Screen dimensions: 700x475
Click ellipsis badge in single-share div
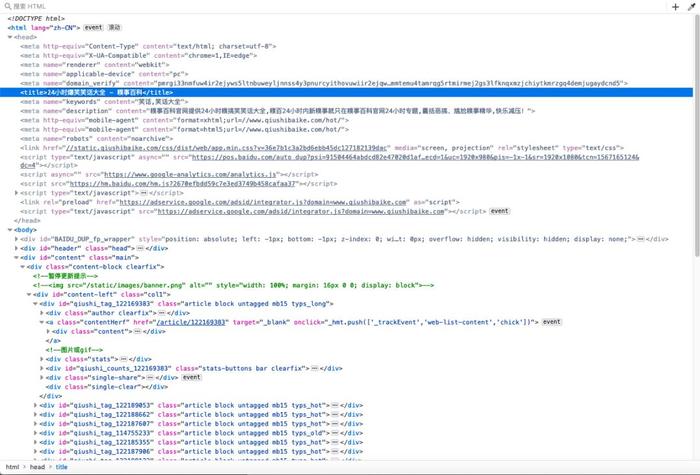[150, 378]
